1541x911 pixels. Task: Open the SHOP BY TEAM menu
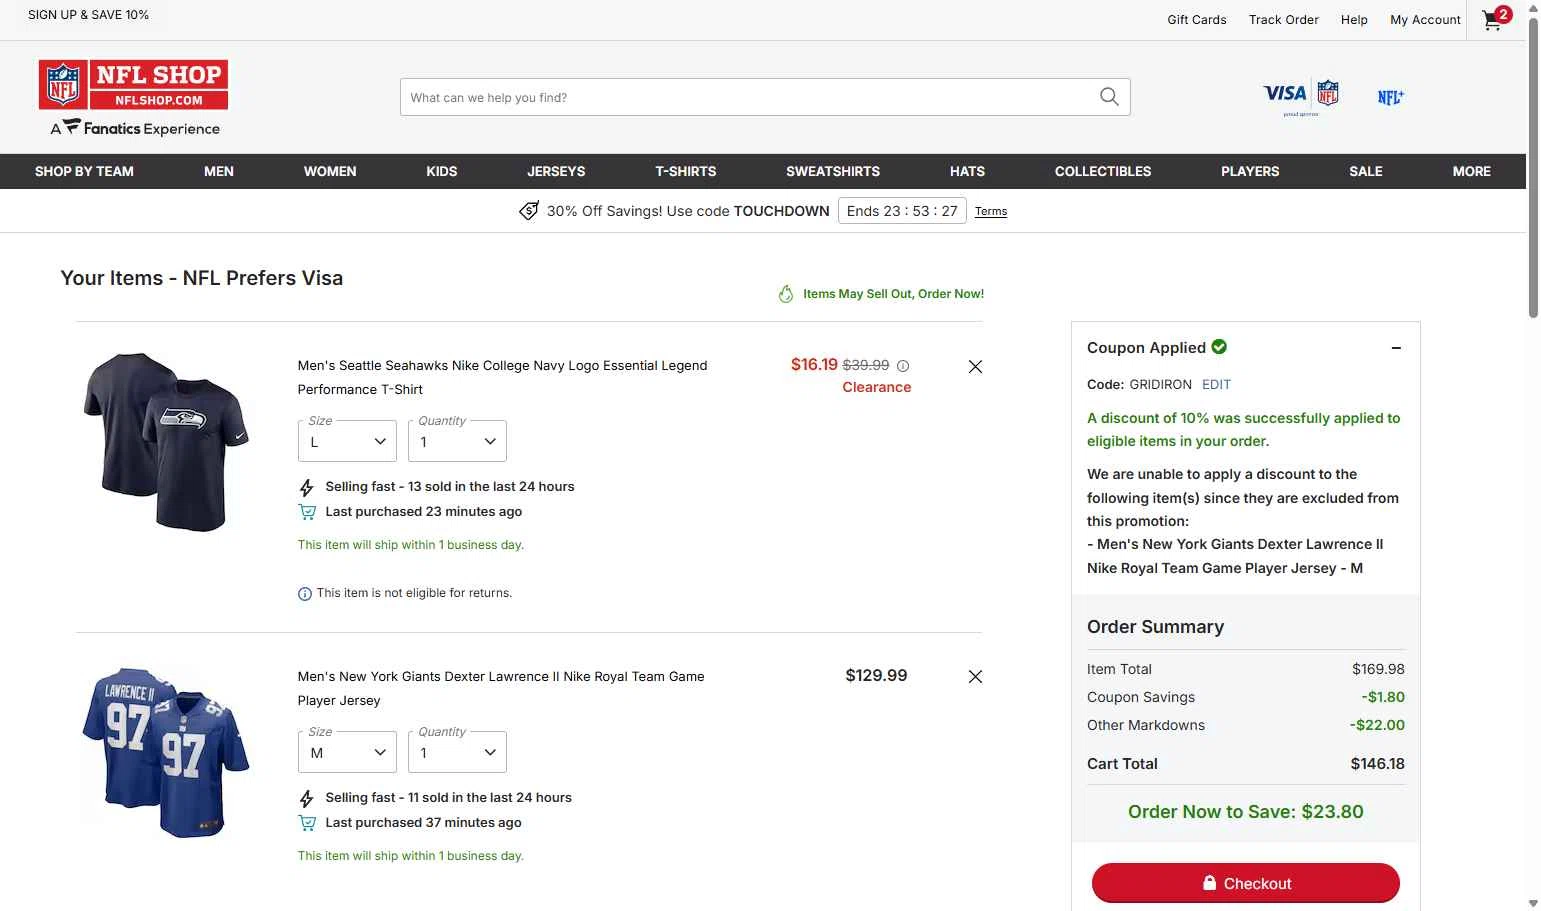(84, 172)
